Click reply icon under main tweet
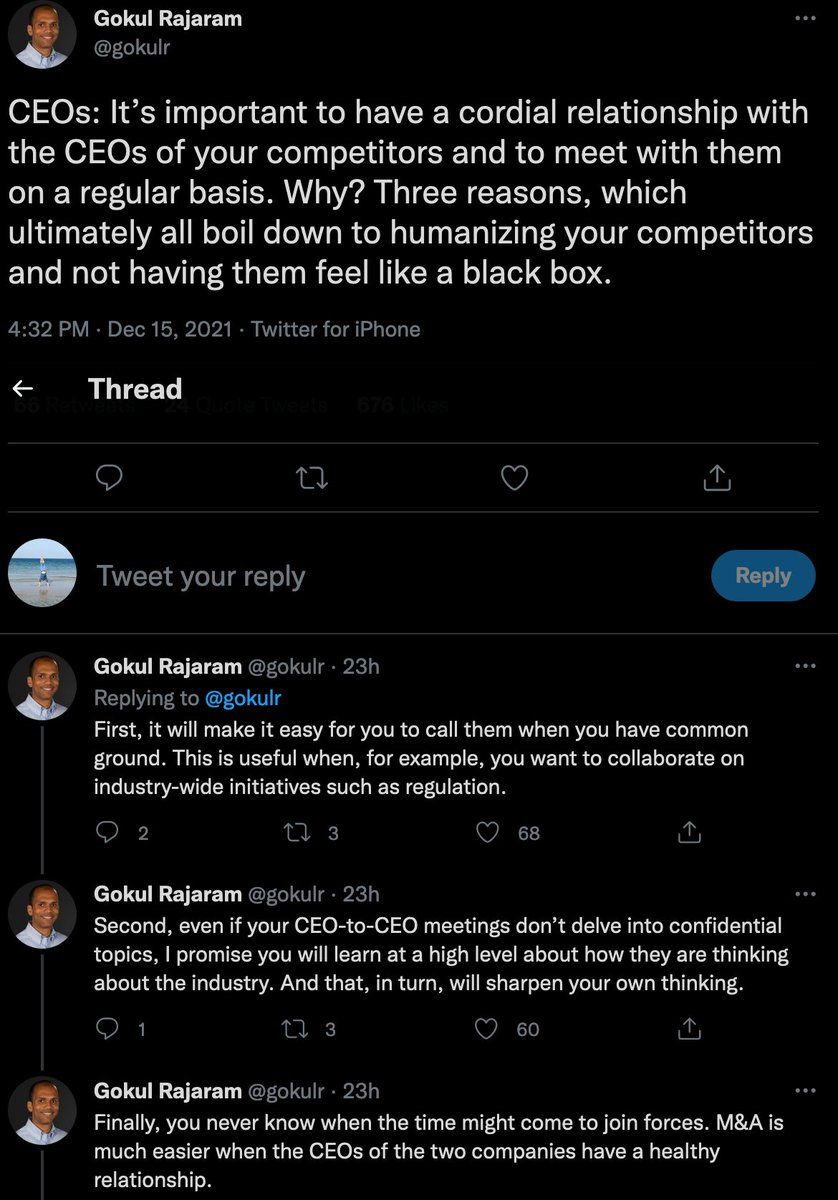 [108, 479]
